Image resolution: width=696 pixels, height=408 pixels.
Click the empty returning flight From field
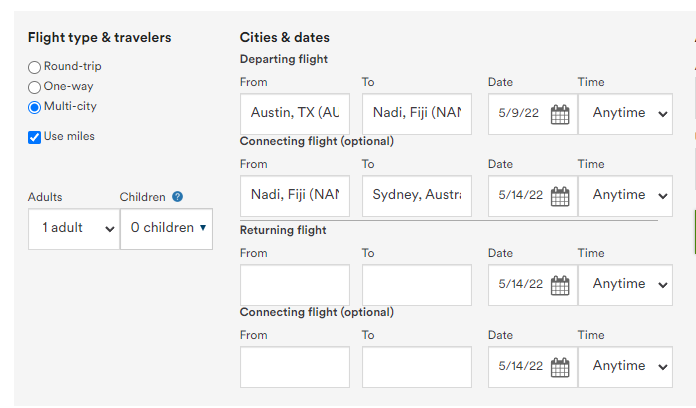(x=295, y=285)
